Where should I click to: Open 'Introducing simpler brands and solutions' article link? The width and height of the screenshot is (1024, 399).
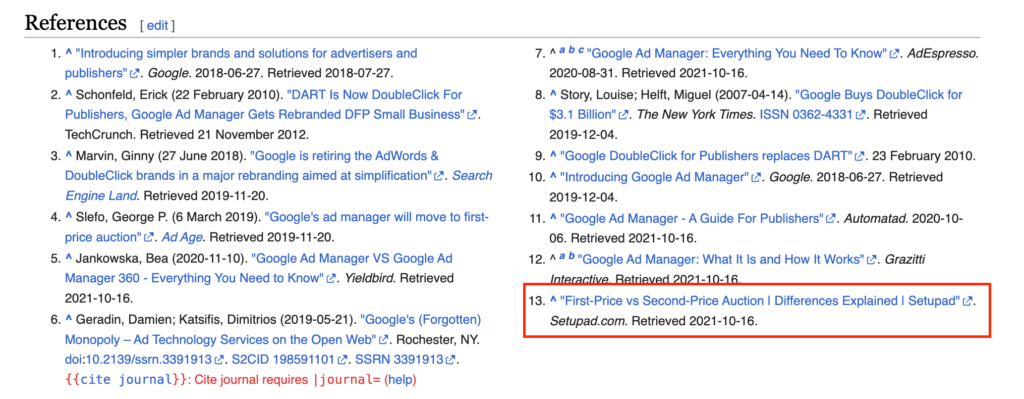point(241,63)
